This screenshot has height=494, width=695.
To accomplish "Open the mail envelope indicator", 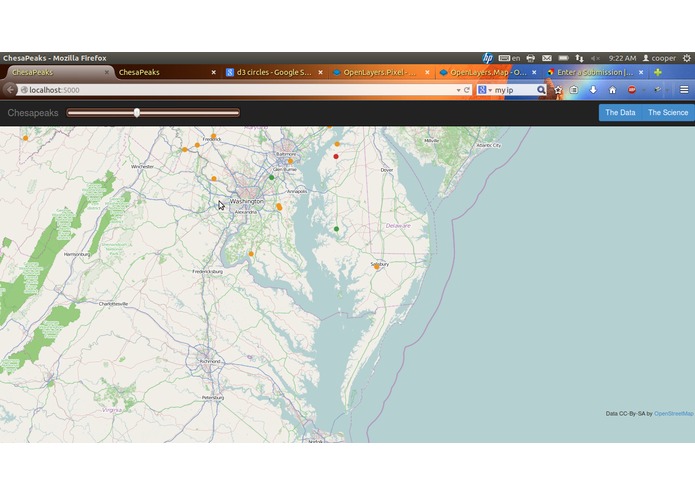I will [547, 58].
